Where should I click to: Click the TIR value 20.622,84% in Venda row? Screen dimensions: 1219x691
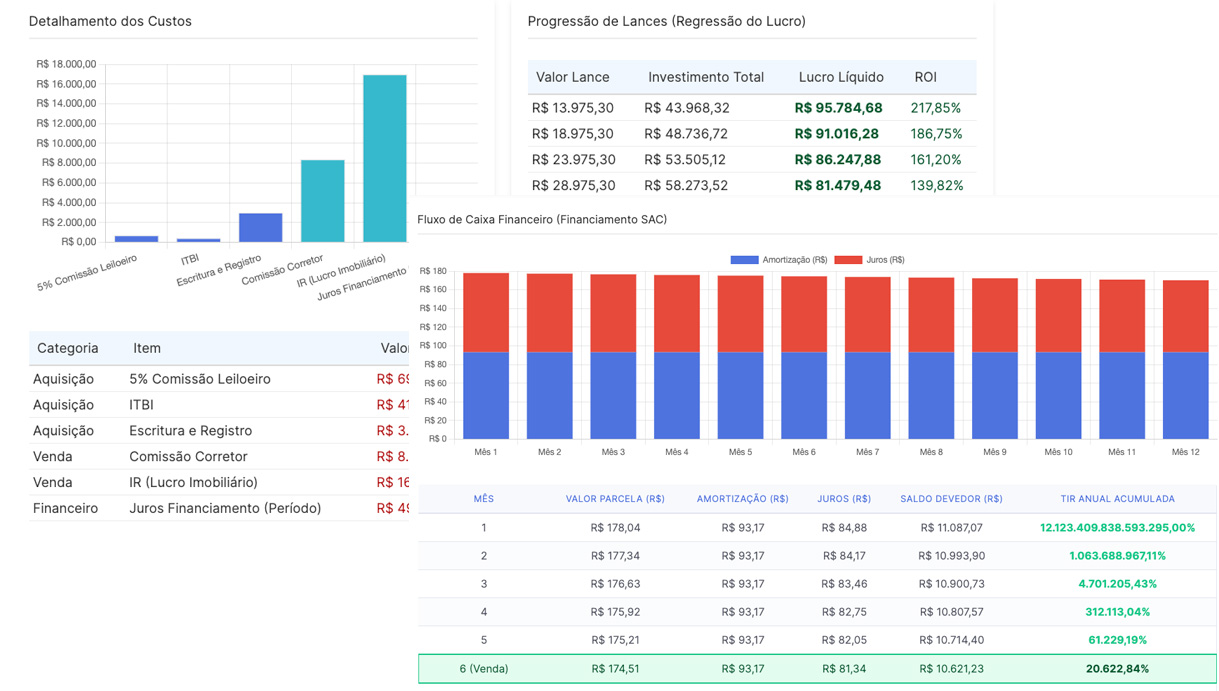pyautogui.click(x=1118, y=669)
